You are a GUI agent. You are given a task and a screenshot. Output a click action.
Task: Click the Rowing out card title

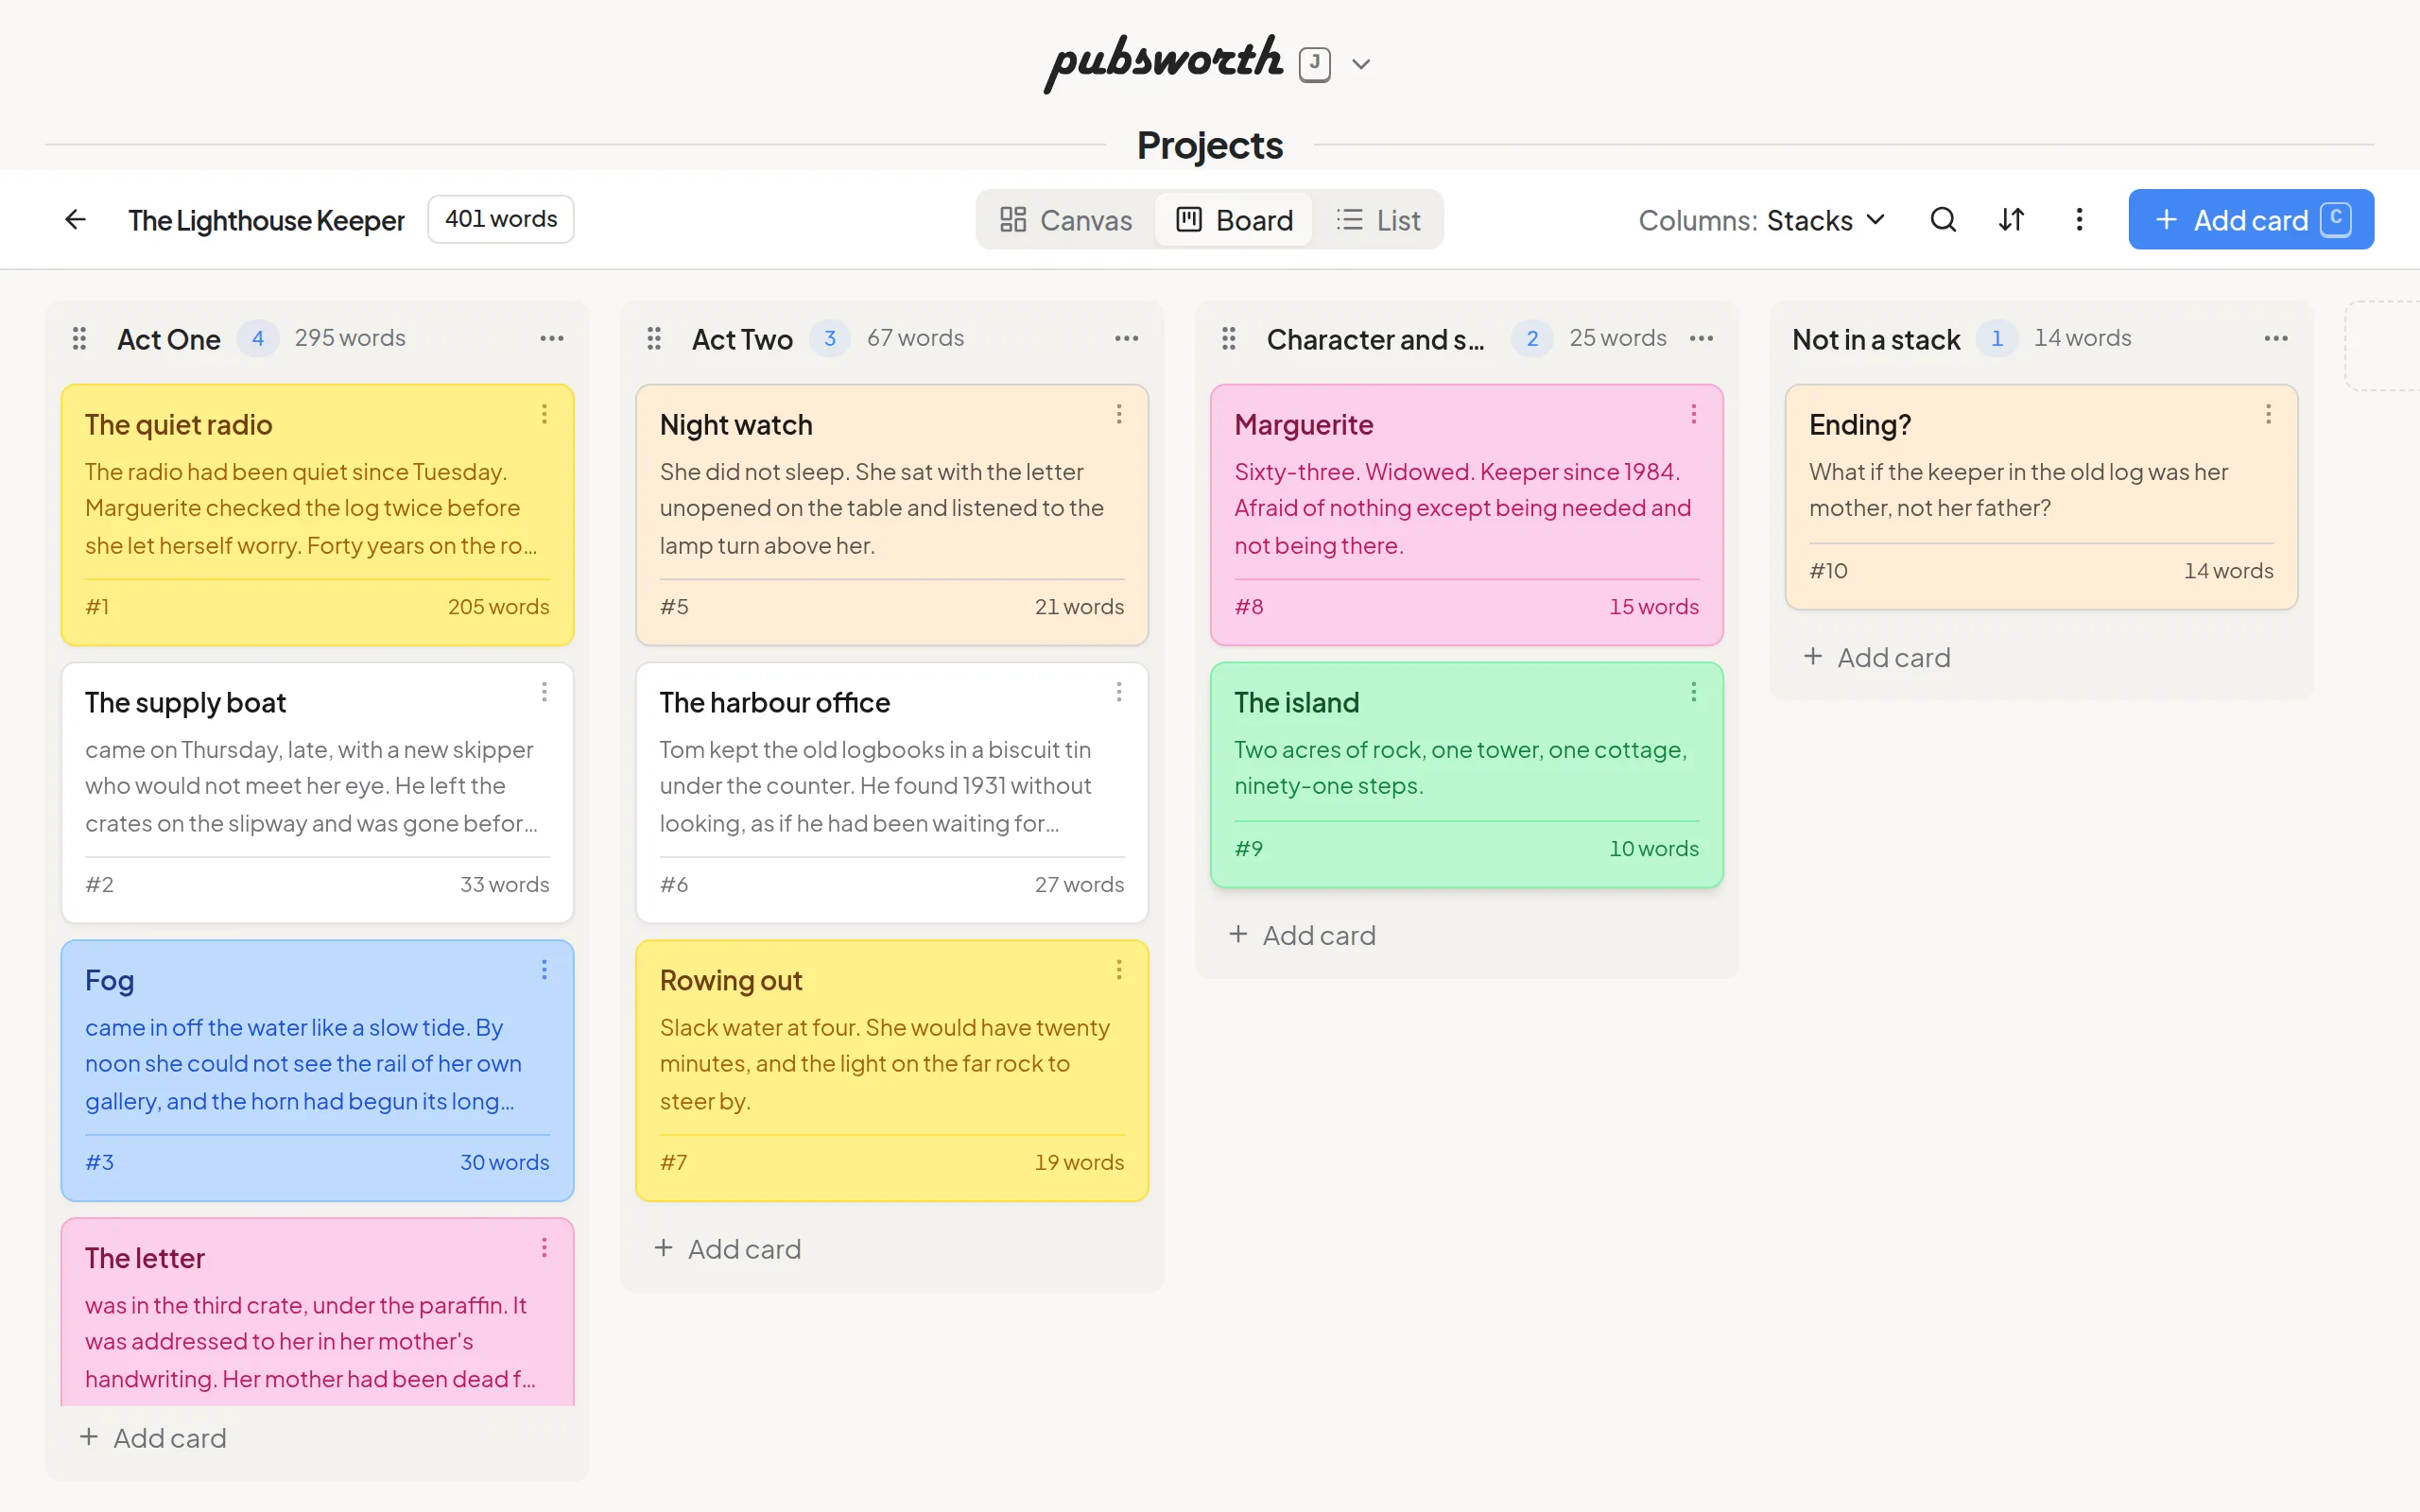731,980
